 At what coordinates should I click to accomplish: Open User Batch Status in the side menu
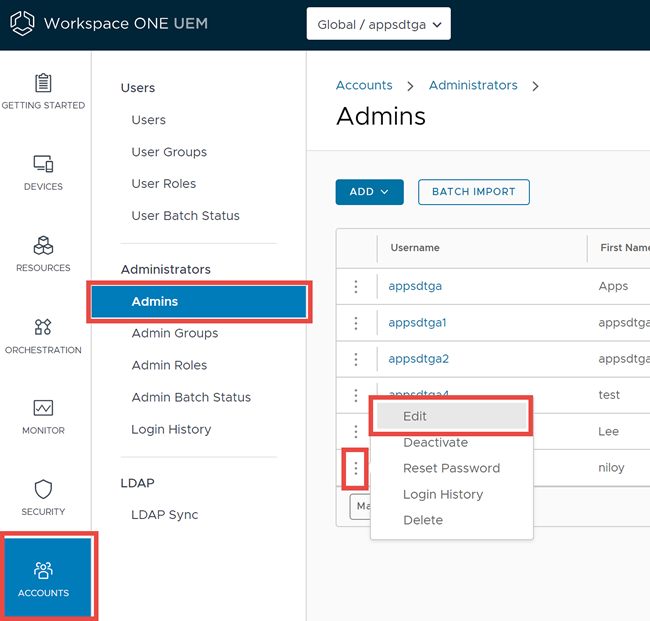pos(185,216)
